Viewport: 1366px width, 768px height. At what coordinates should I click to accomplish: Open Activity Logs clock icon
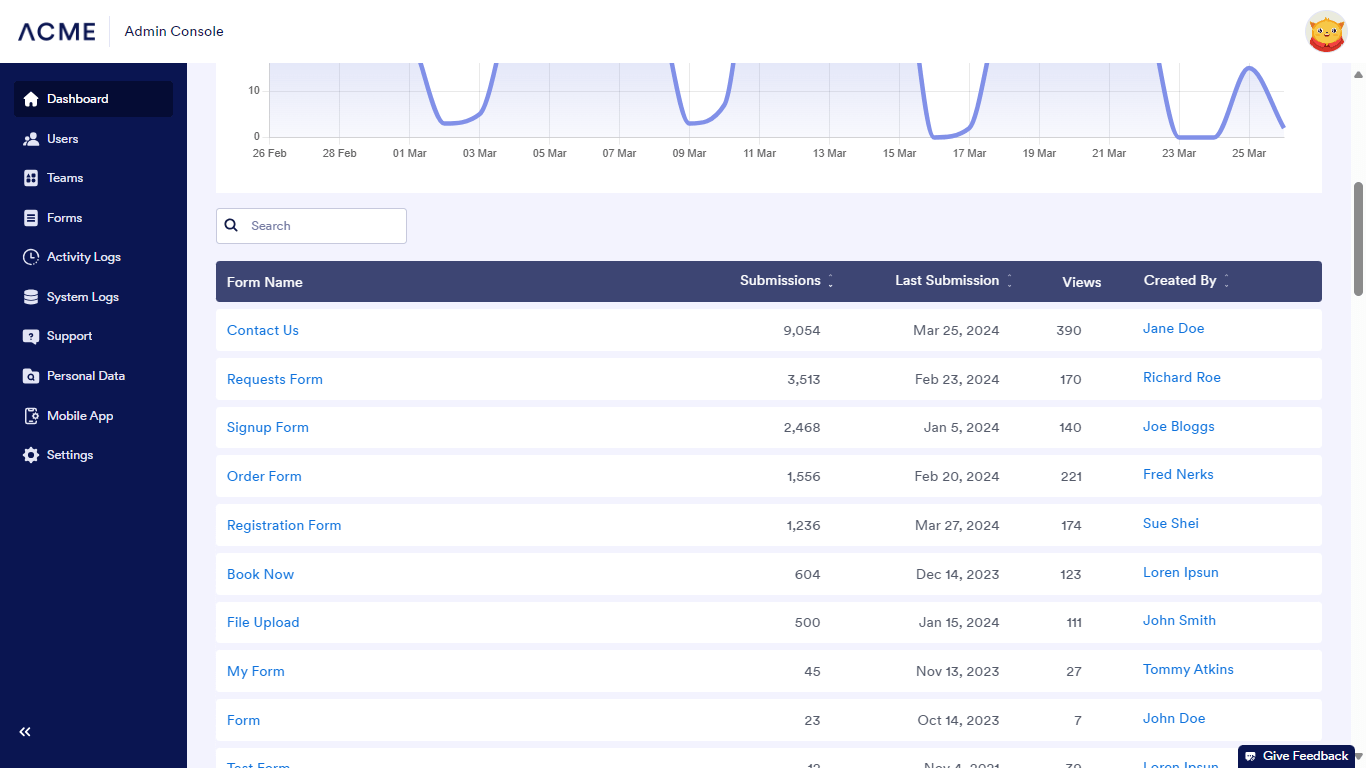(31, 257)
